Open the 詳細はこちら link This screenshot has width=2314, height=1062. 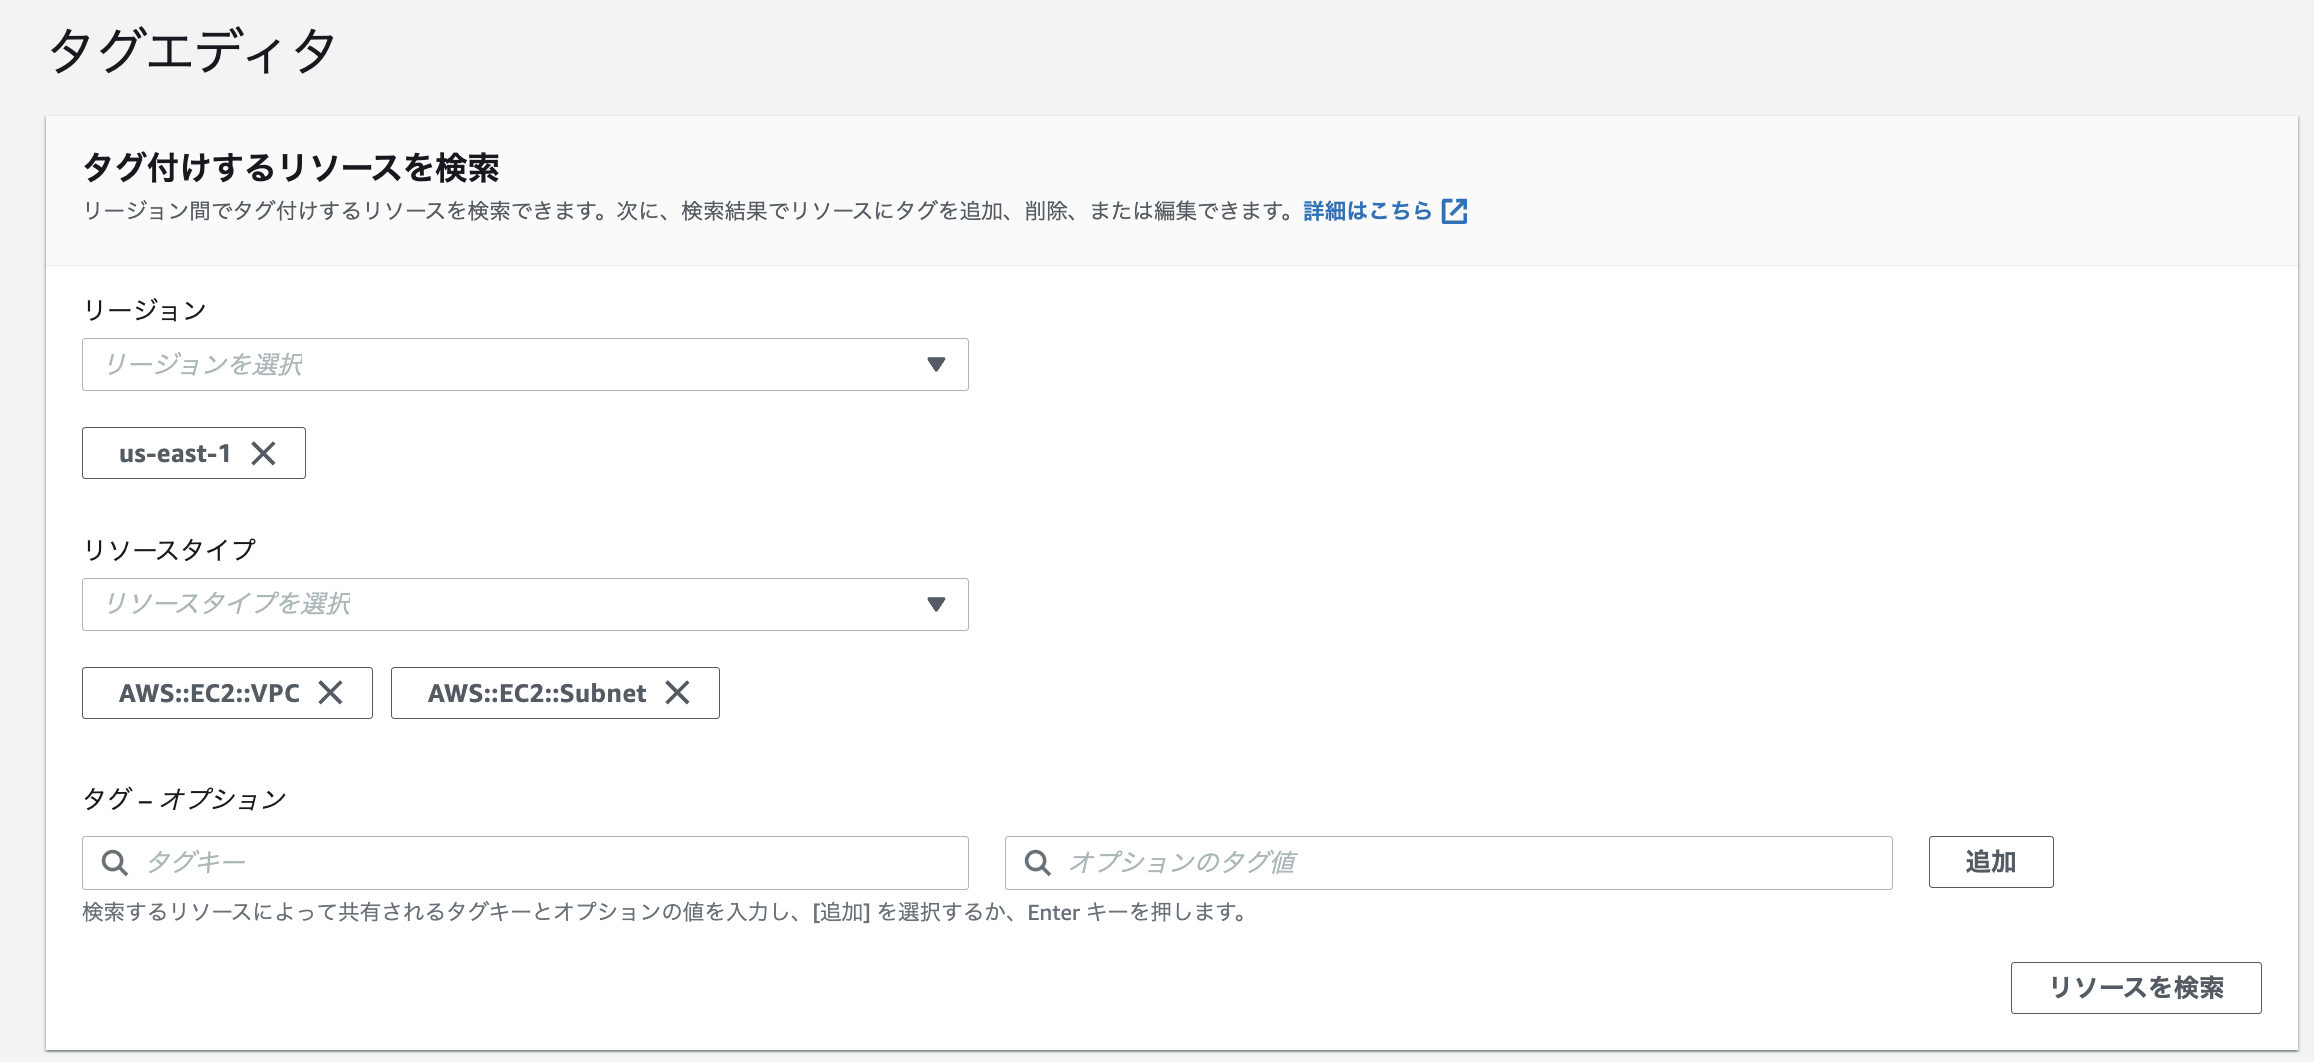point(1368,211)
